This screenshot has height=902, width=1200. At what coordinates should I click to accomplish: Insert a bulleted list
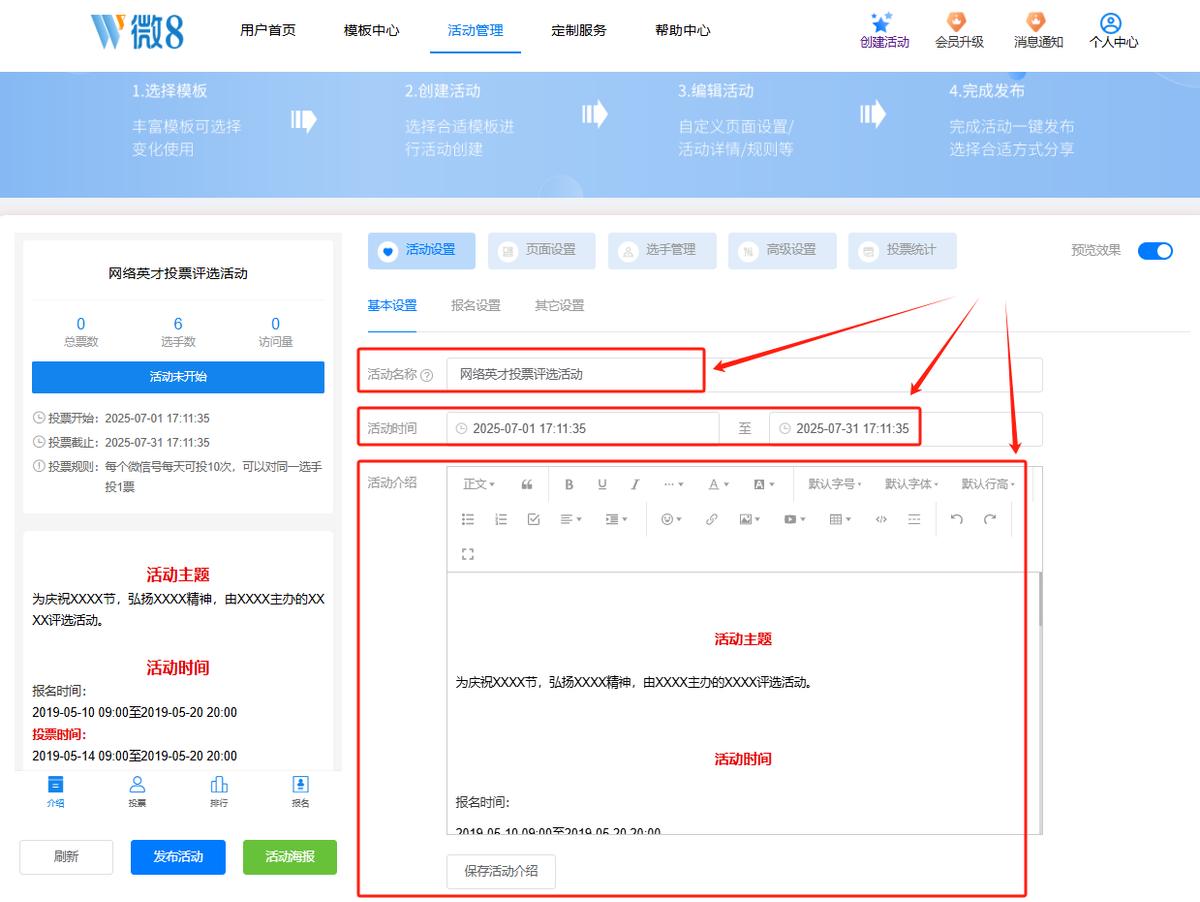coord(468,519)
